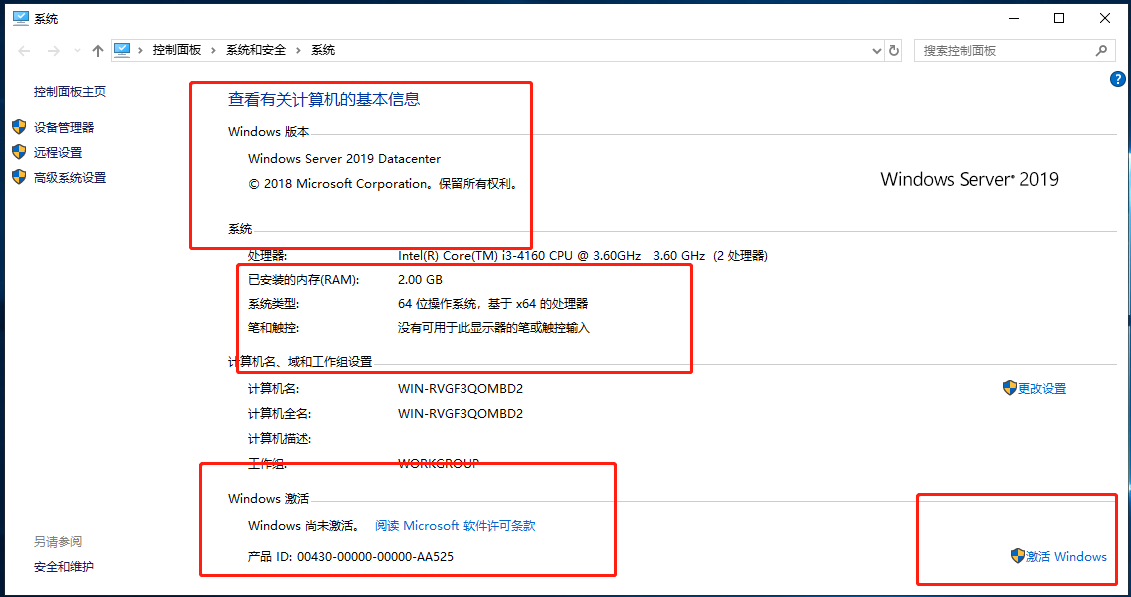Image resolution: width=1131 pixels, height=597 pixels.
Task: Select the 产品 ID text
Action: [351, 557]
